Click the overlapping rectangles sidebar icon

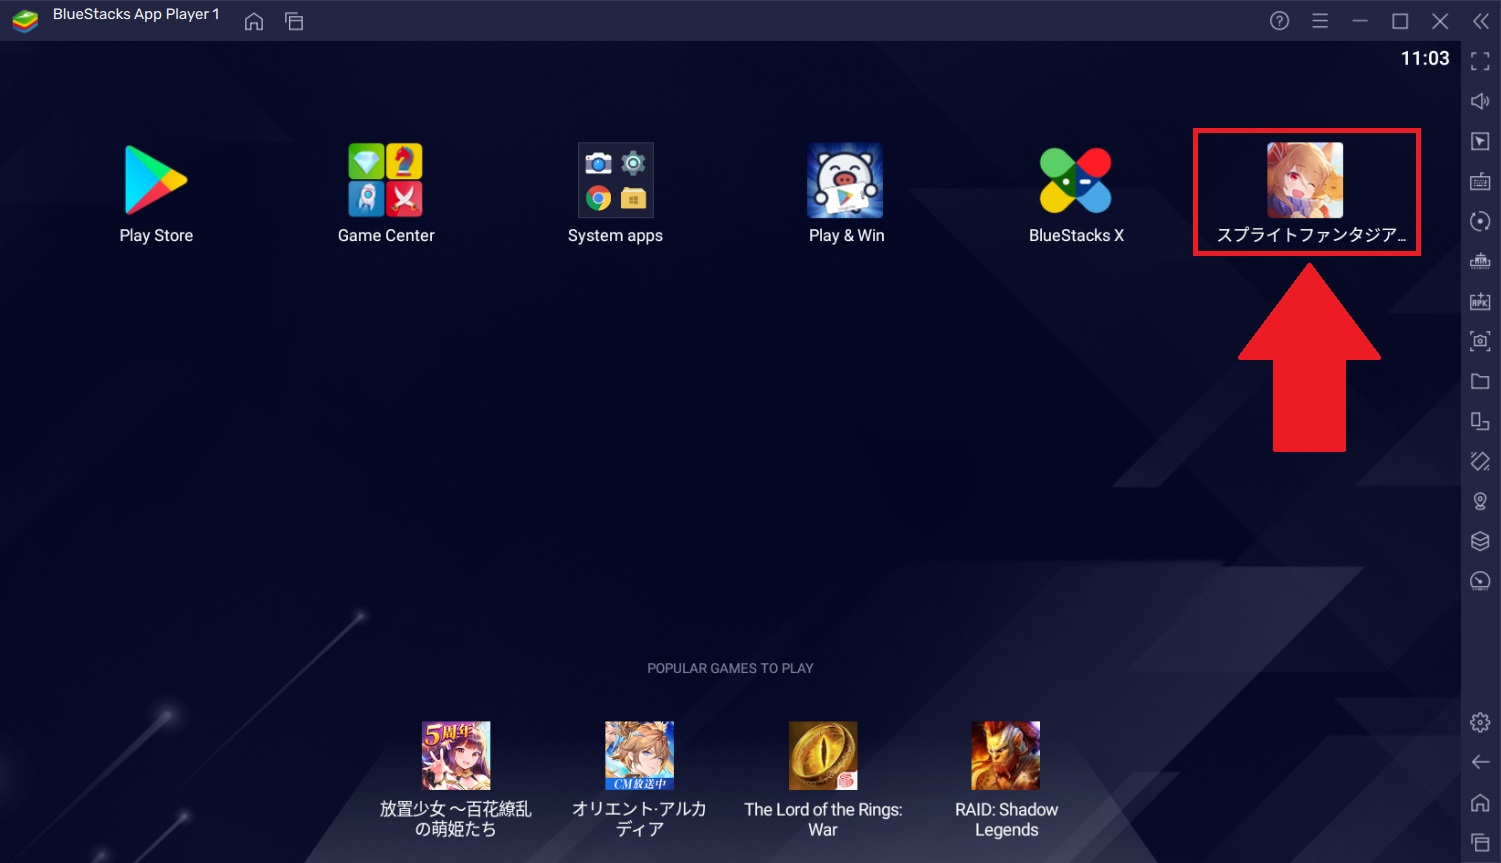(1480, 421)
